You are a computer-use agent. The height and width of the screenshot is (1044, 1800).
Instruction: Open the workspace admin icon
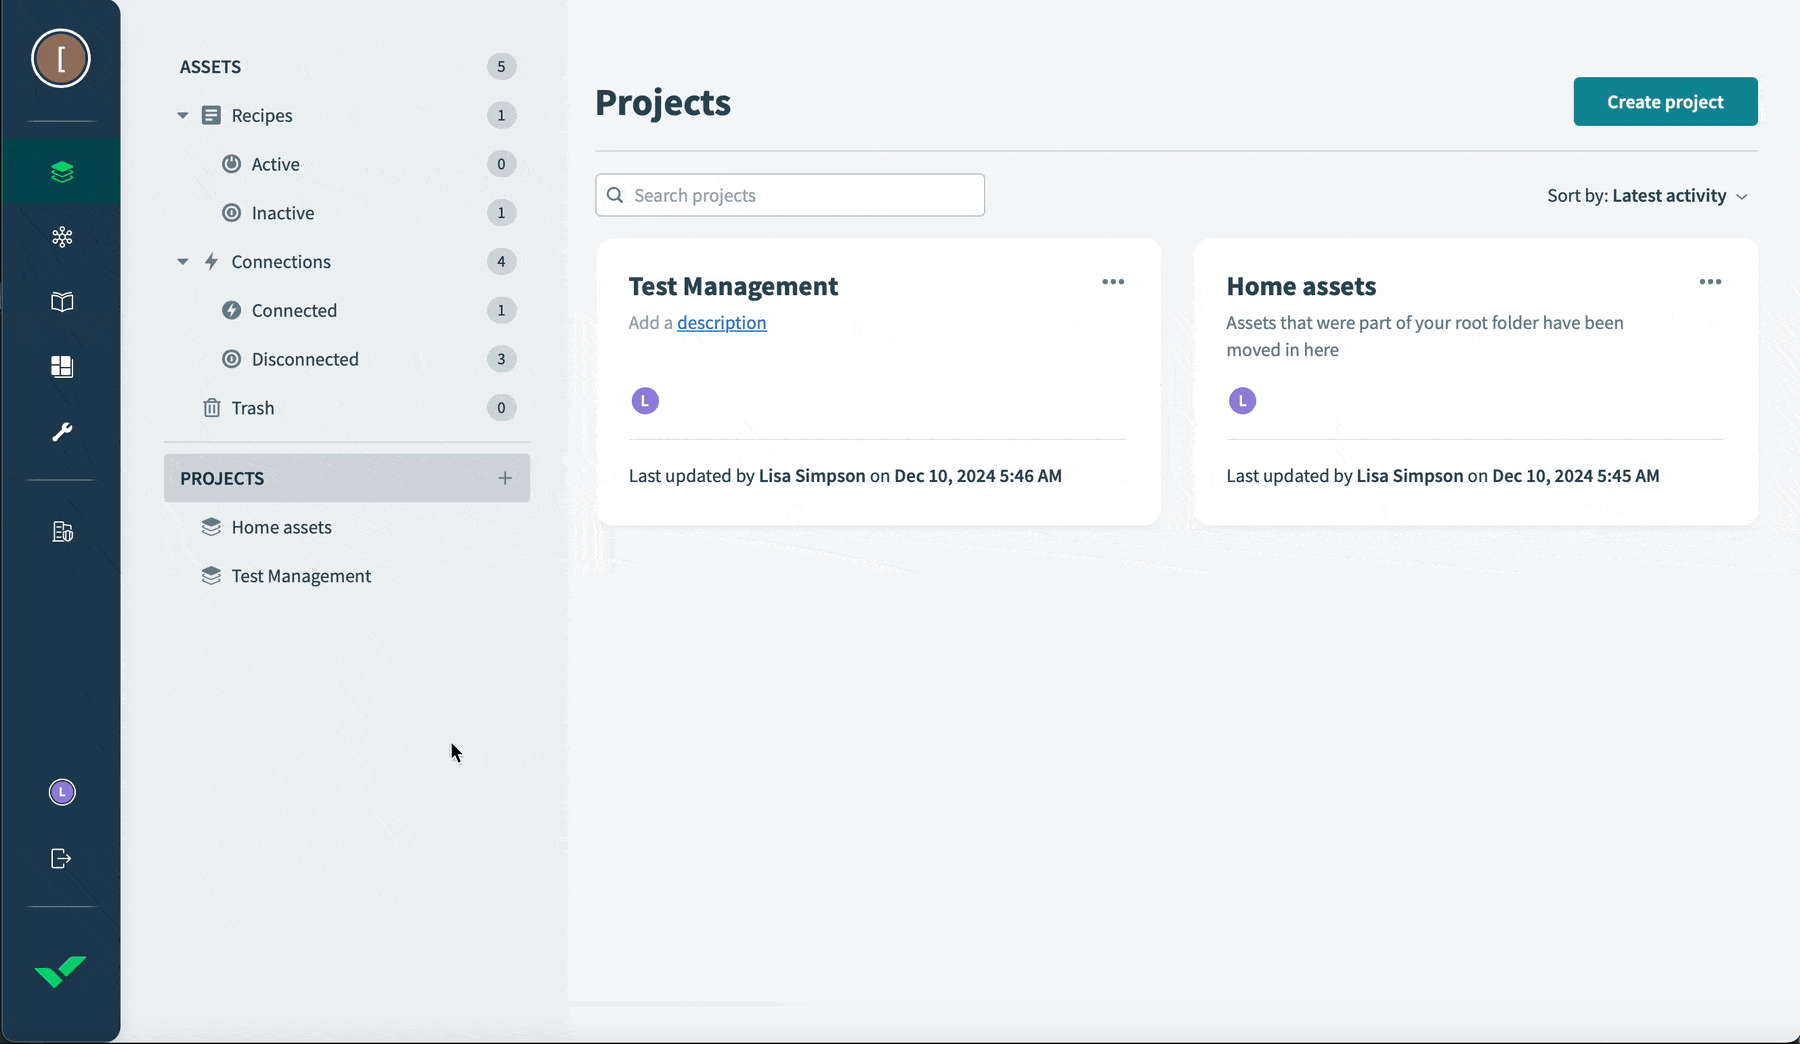coord(61,531)
